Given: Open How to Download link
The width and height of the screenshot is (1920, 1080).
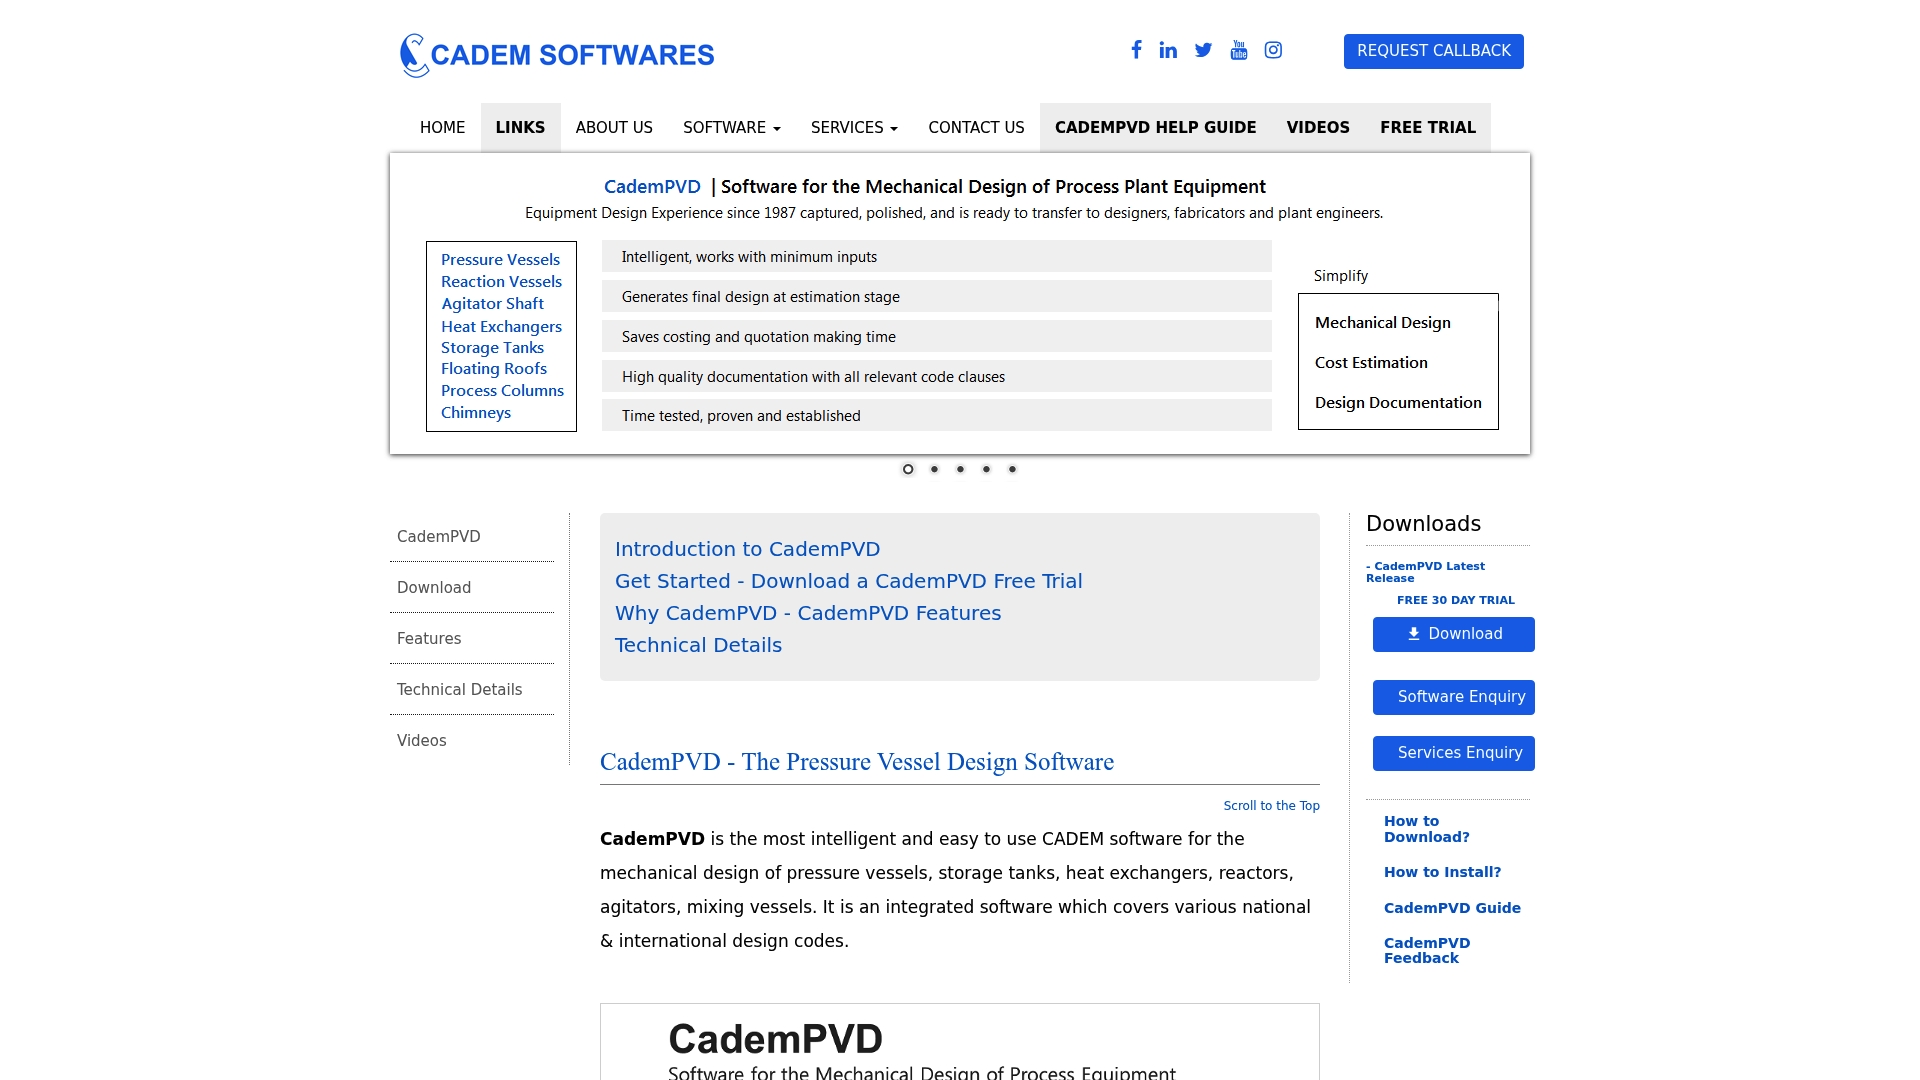Looking at the screenshot, I should pos(1426,829).
